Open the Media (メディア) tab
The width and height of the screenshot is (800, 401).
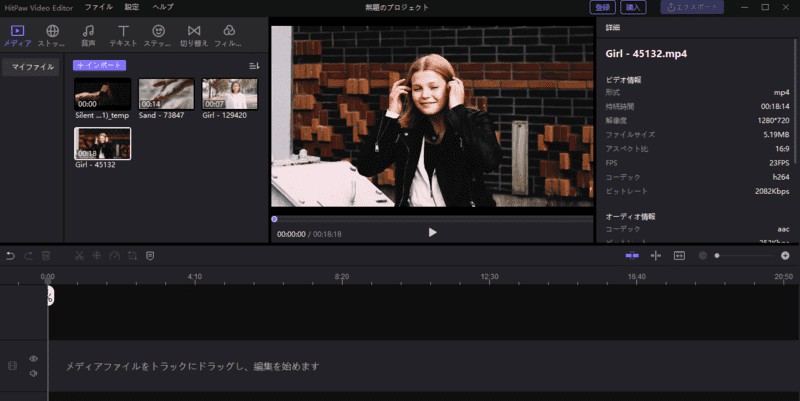pyautogui.click(x=17, y=36)
